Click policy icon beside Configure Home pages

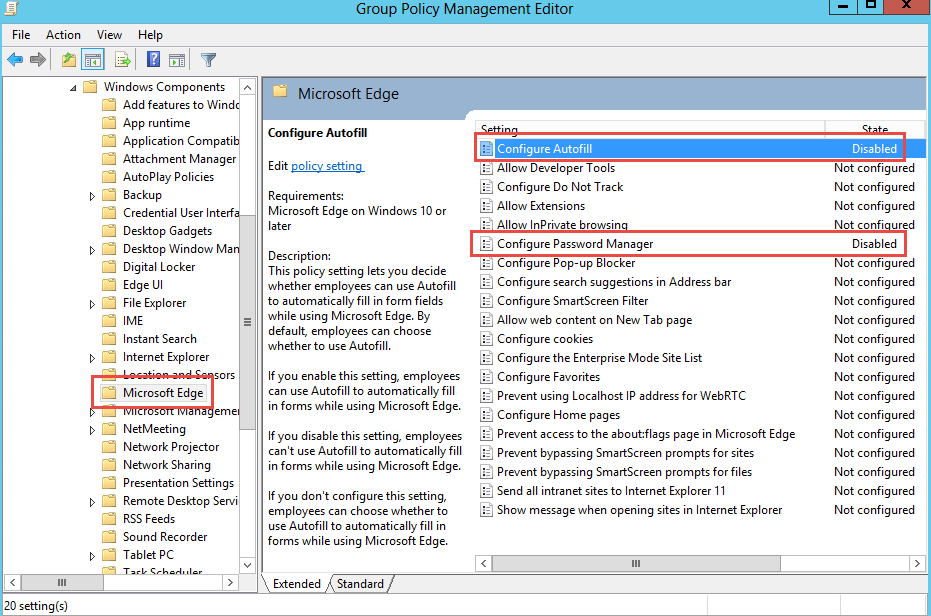tap(486, 415)
